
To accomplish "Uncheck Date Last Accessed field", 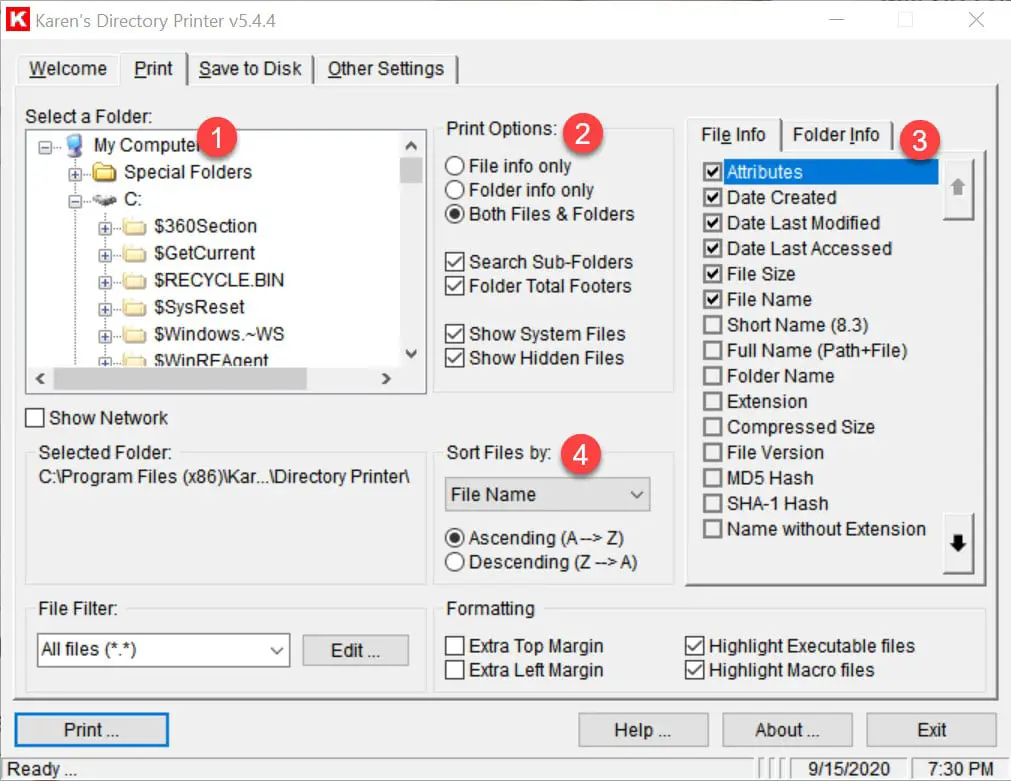I will coord(712,248).
